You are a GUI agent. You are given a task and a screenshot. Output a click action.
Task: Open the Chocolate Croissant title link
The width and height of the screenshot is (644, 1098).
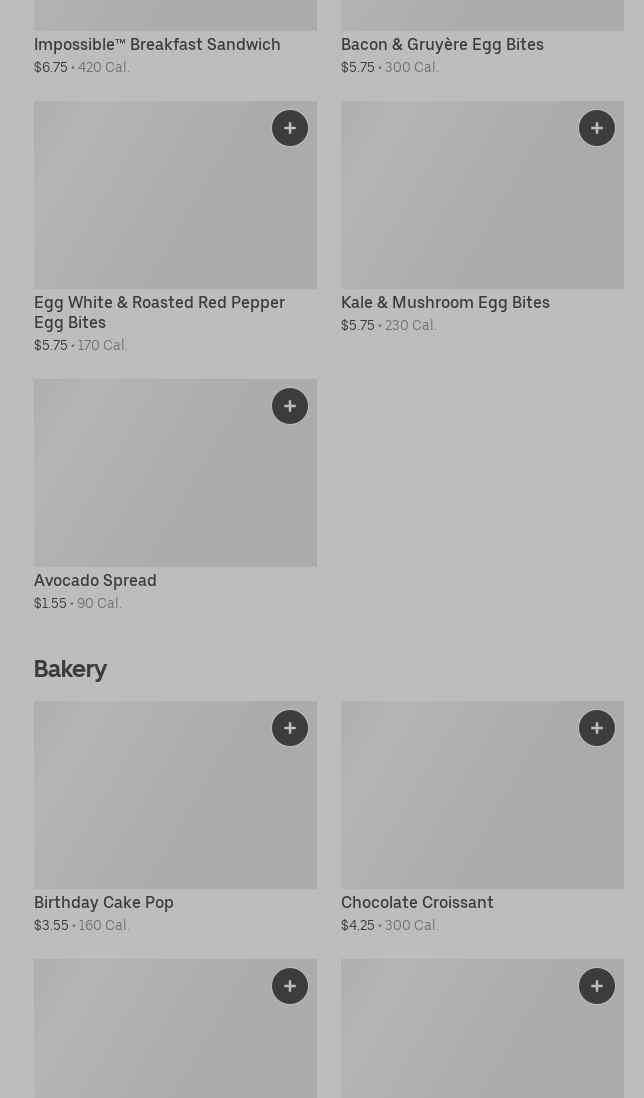[x=417, y=902]
